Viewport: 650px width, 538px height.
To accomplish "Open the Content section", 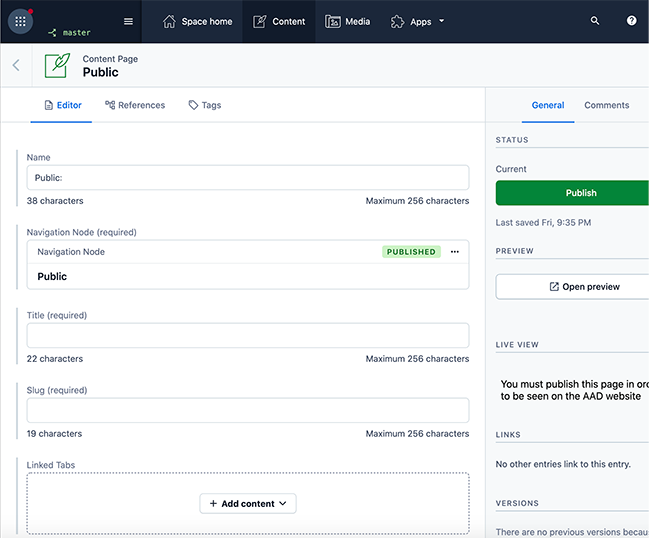I will pos(279,22).
